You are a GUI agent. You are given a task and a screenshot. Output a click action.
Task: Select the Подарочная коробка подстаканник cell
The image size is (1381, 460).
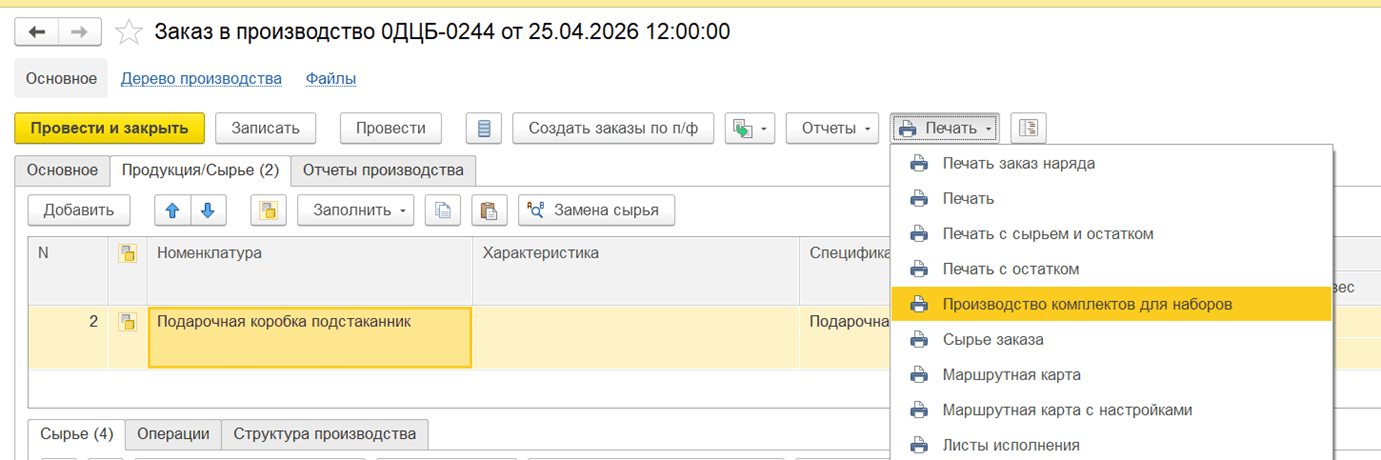309,337
